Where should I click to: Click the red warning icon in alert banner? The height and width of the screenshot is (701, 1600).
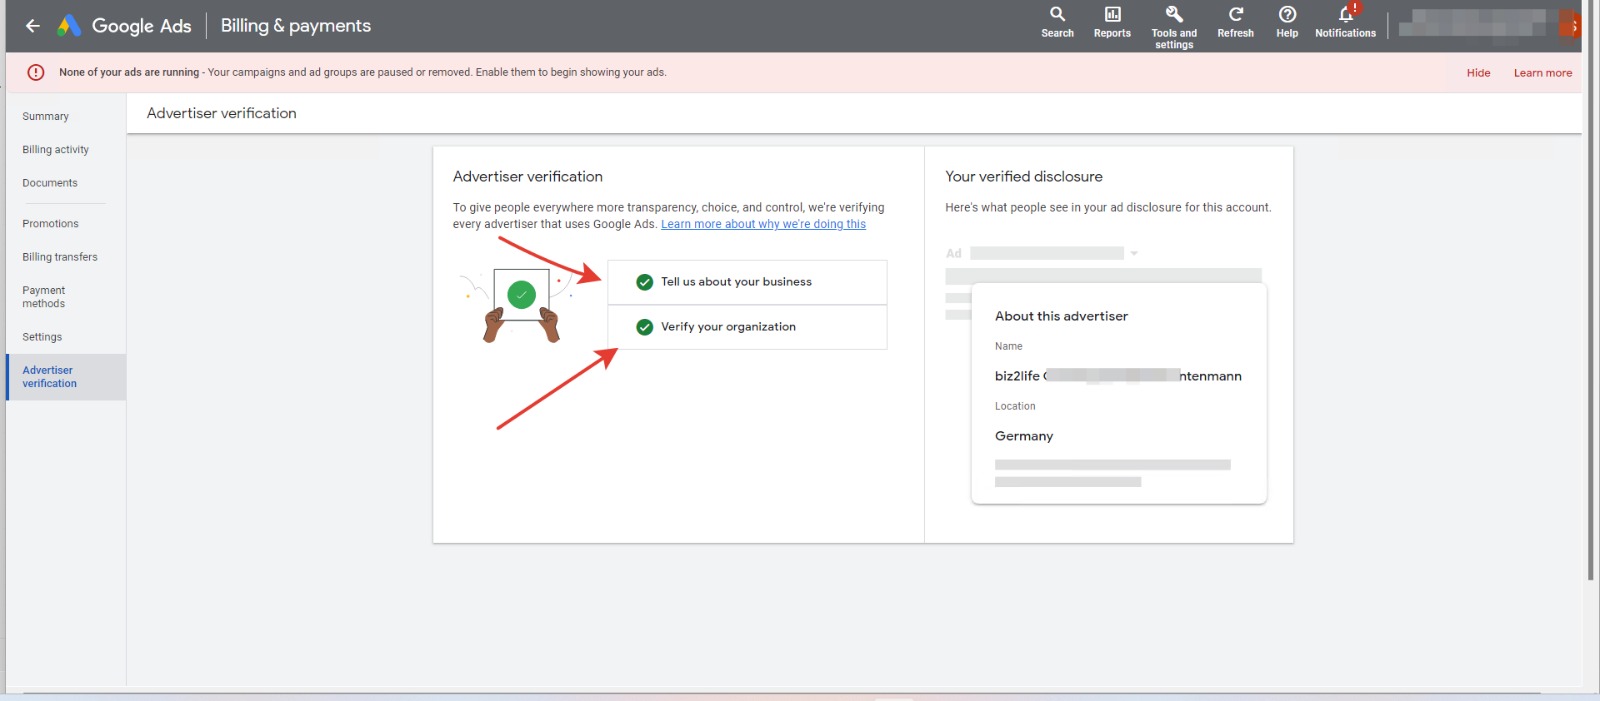coord(36,72)
